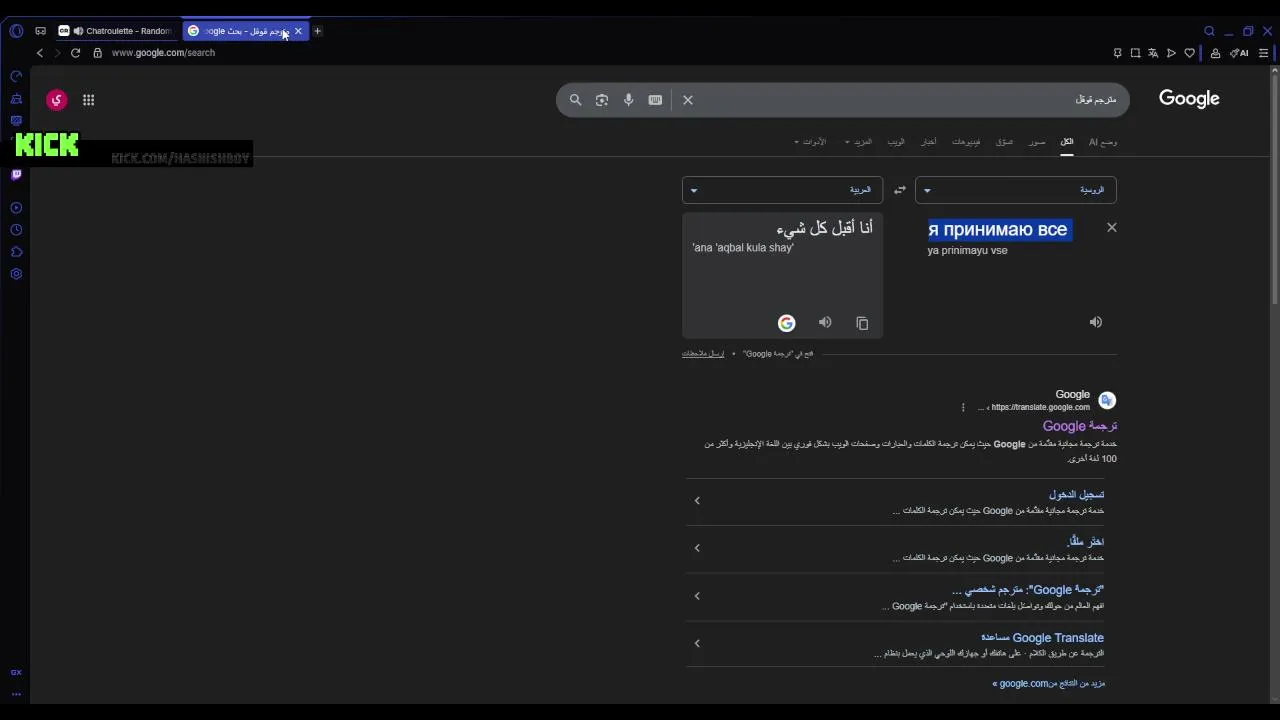Expand the تسجيل الدخول sitelink chevron
The height and width of the screenshot is (720, 1280).
[697, 501]
